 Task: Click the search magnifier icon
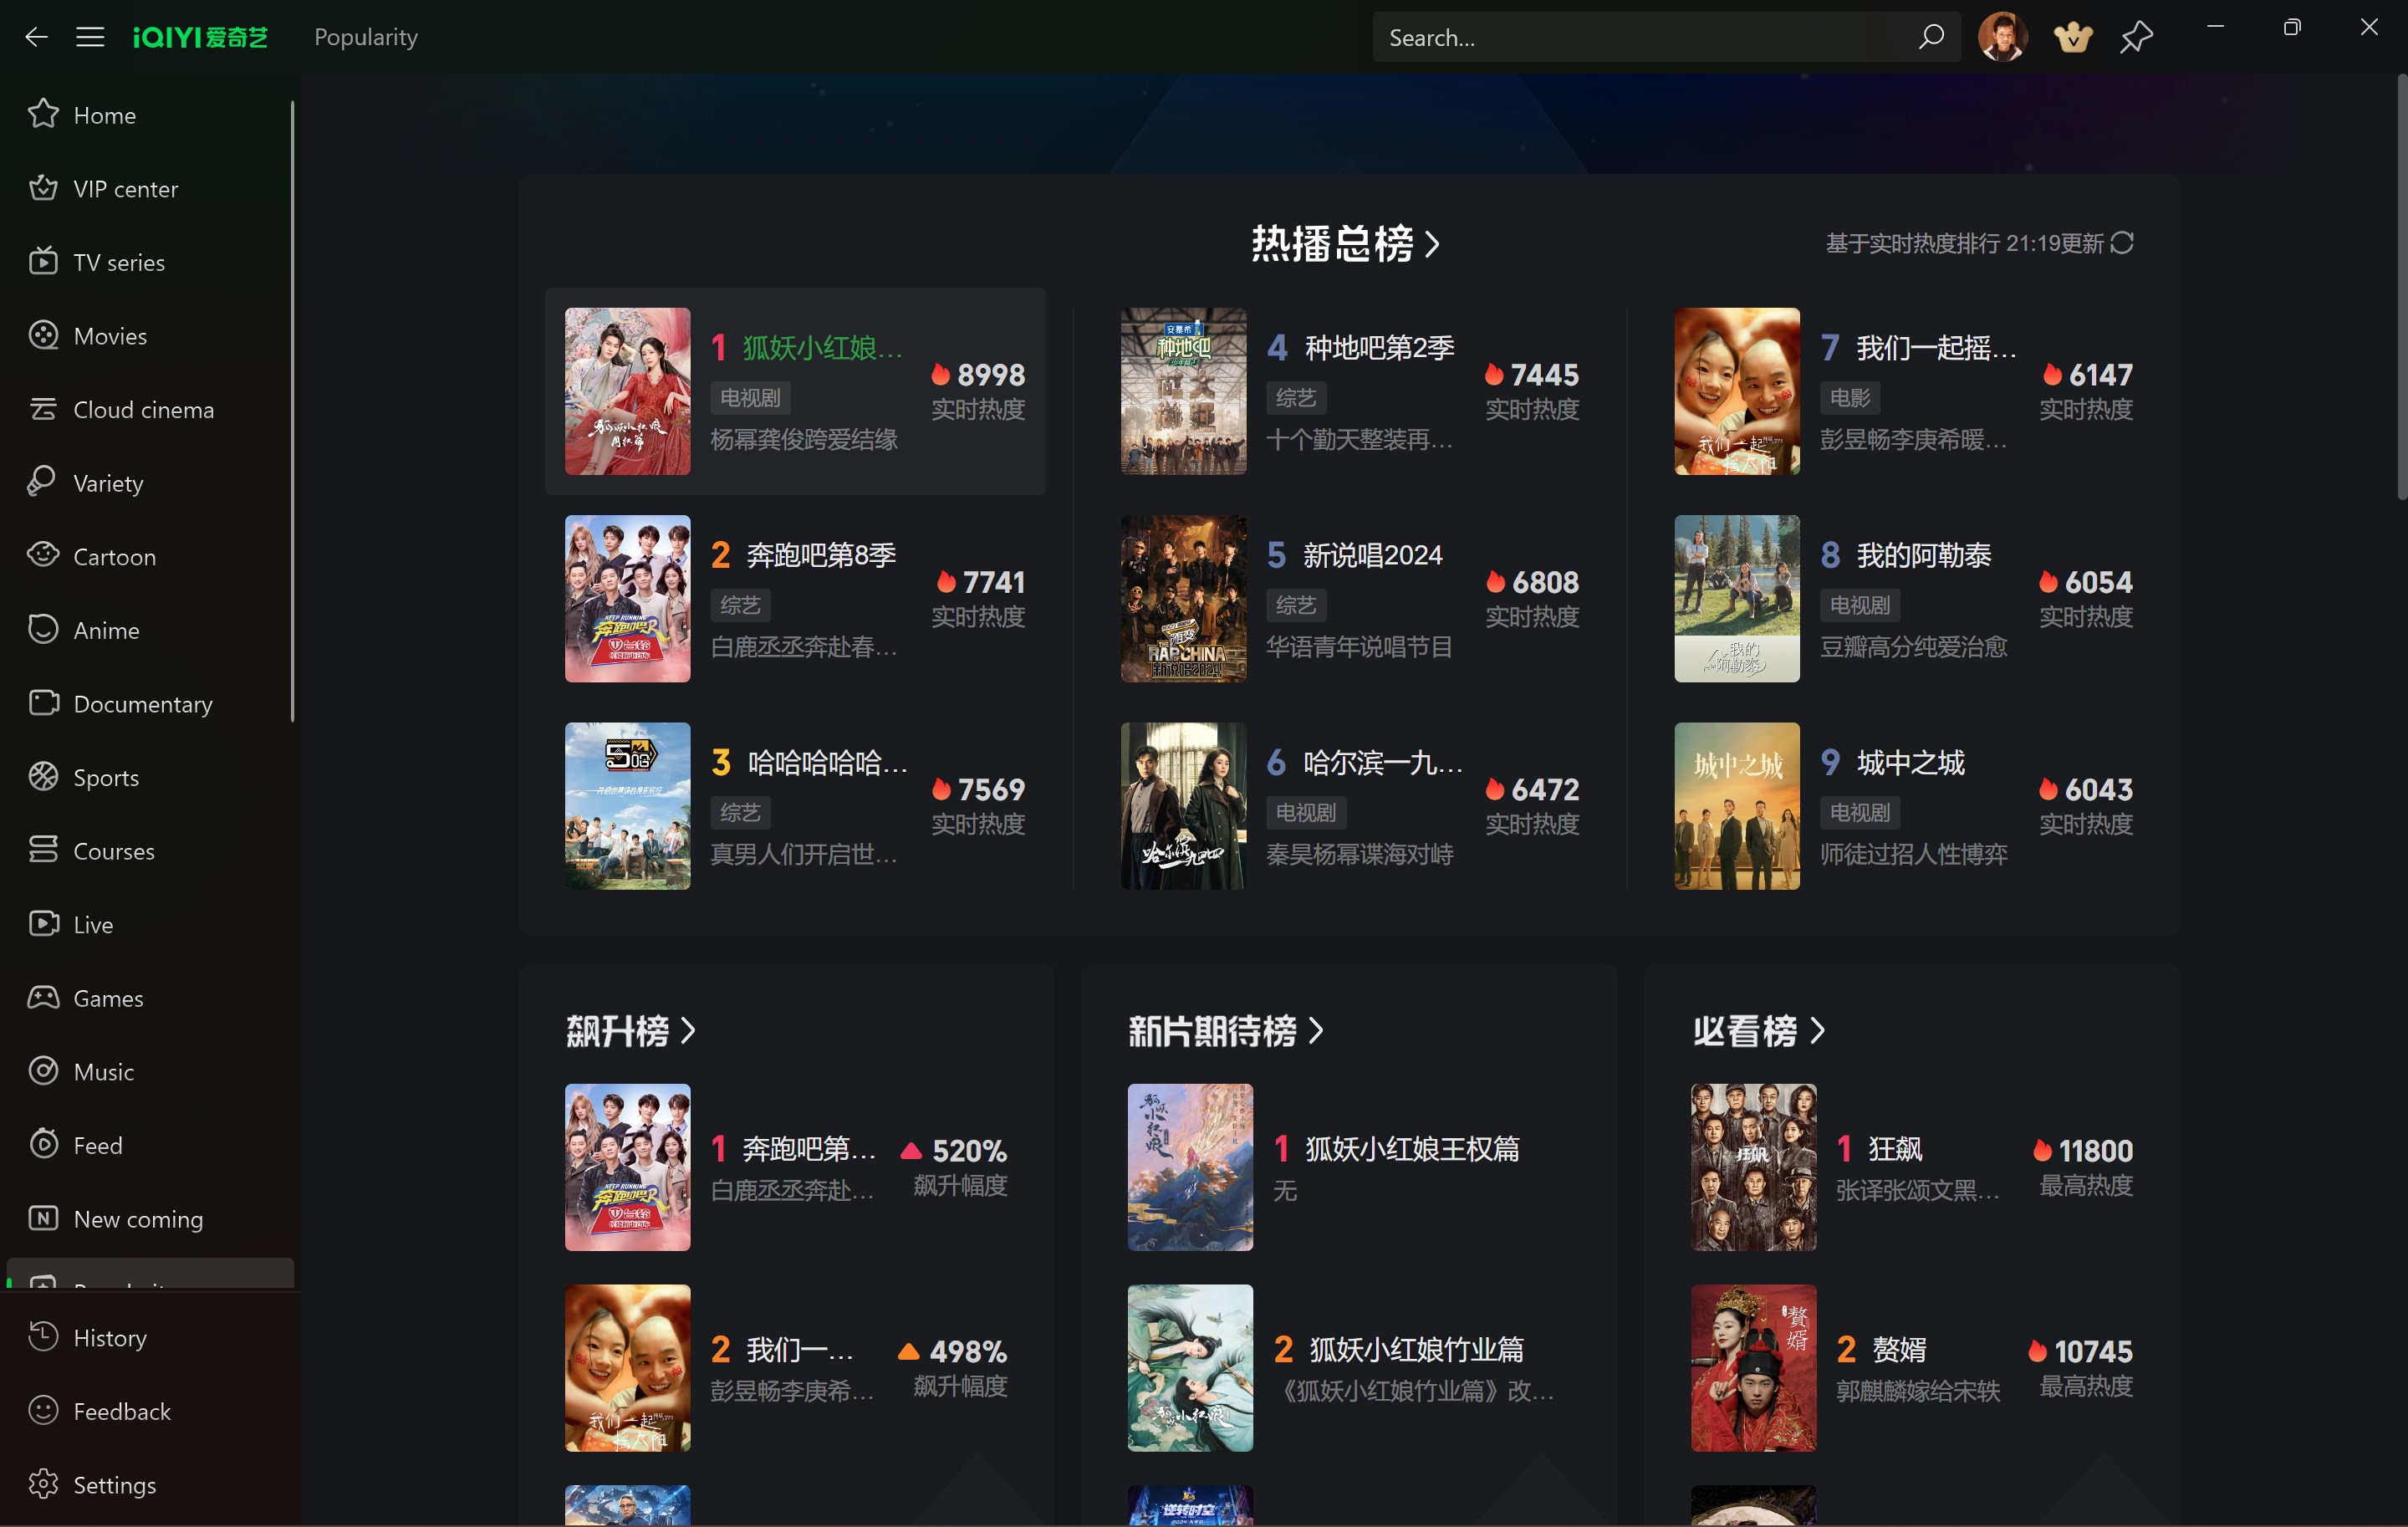point(1930,37)
